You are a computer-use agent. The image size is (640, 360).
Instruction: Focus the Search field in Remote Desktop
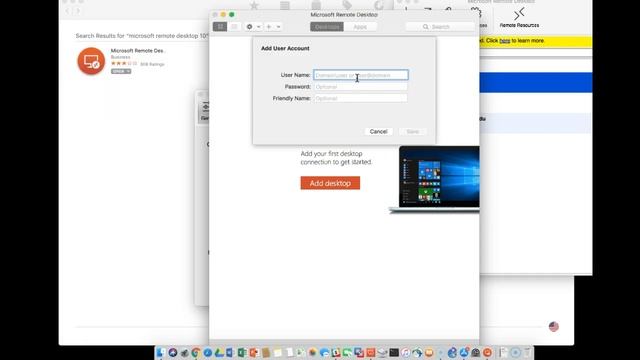pos(440,27)
